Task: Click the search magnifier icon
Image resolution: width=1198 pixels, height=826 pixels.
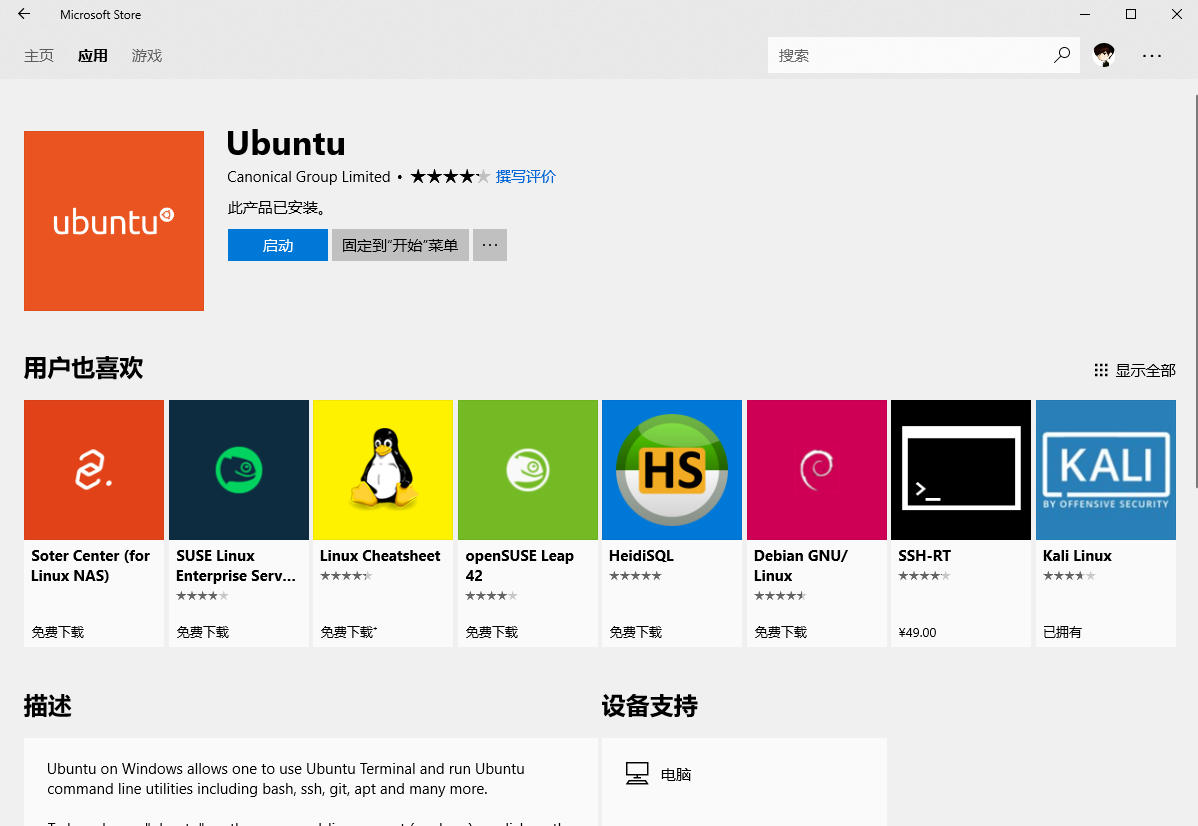Action: [1062, 55]
